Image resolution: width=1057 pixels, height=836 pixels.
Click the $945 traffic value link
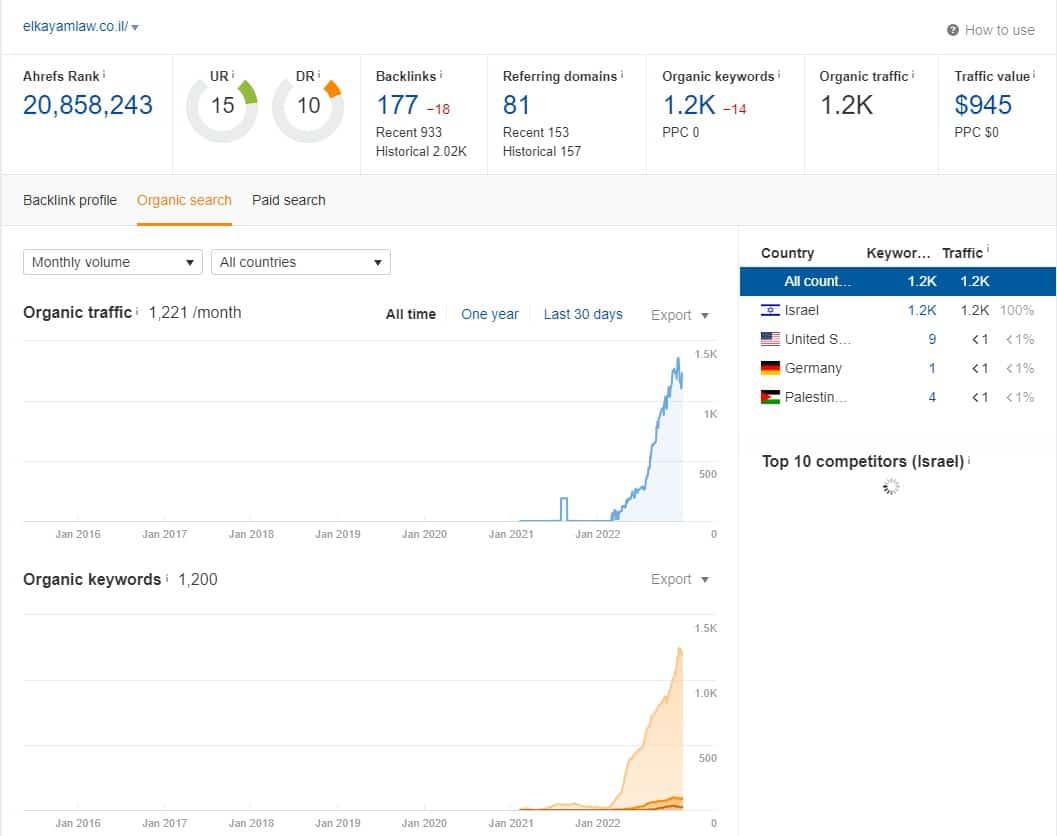[x=983, y=105]
